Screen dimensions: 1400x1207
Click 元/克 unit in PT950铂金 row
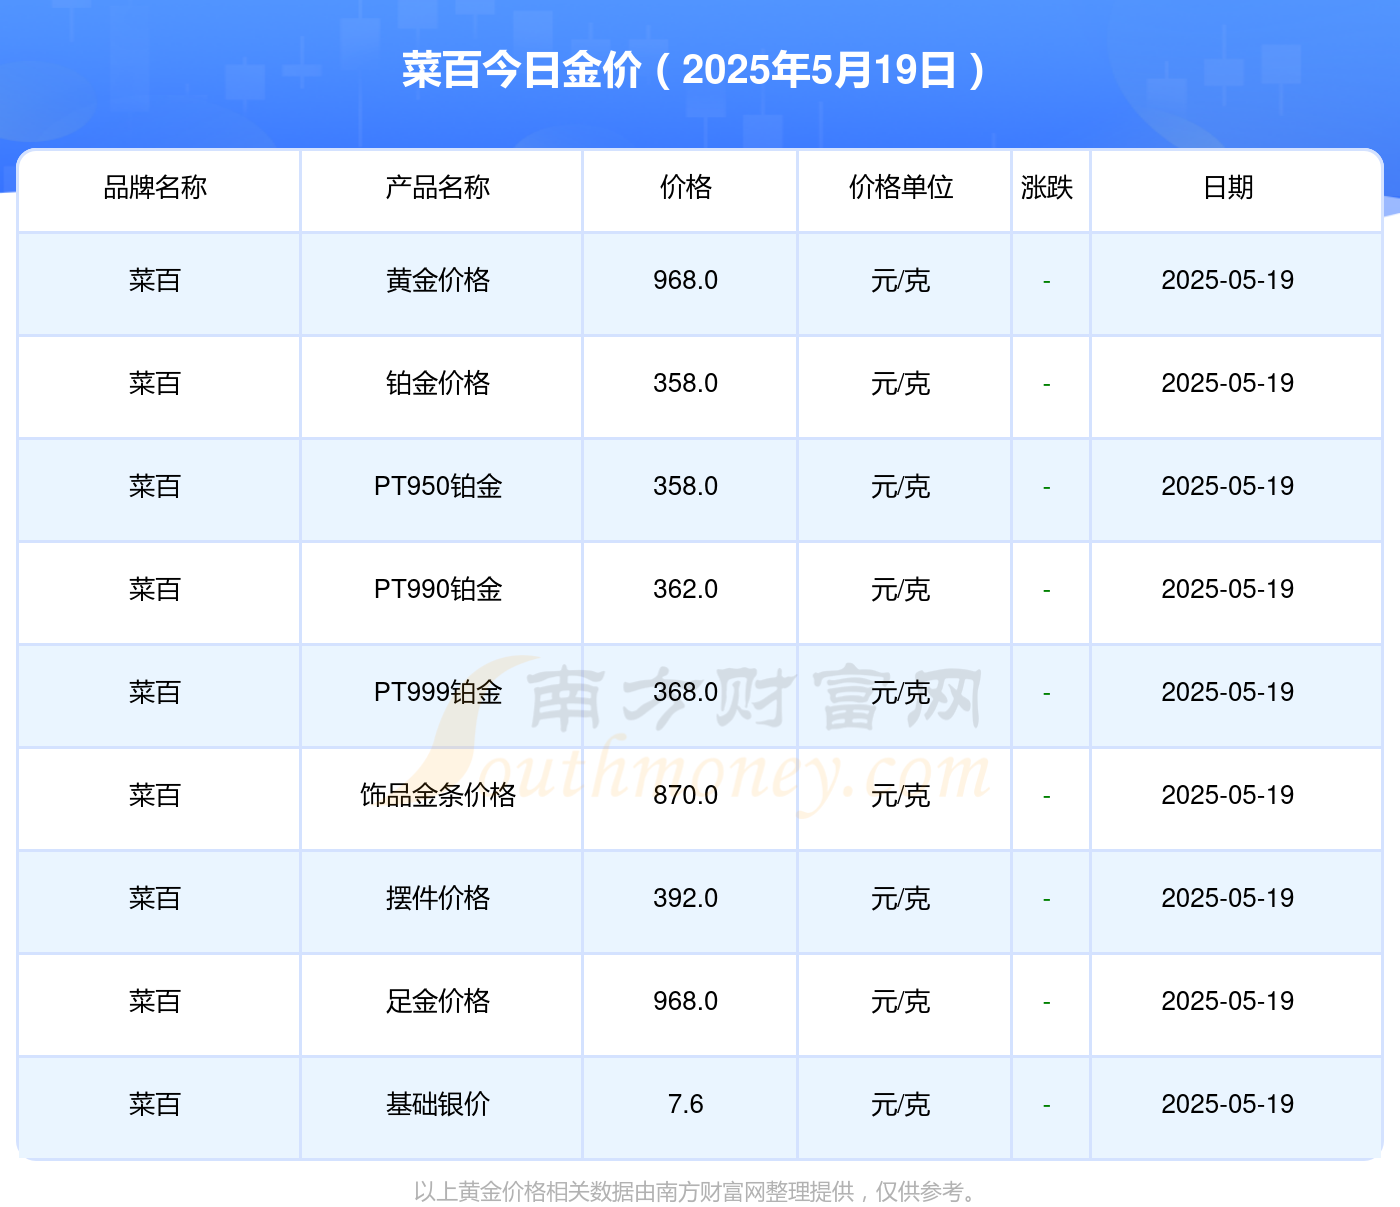click(901, 486)
